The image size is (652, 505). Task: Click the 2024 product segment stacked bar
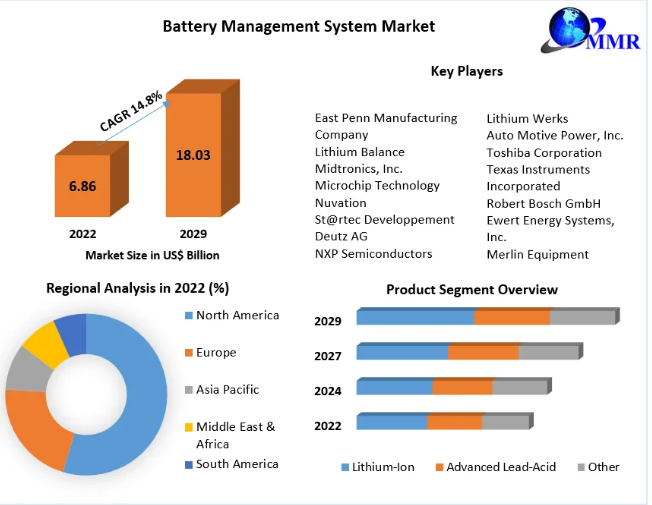451,388
